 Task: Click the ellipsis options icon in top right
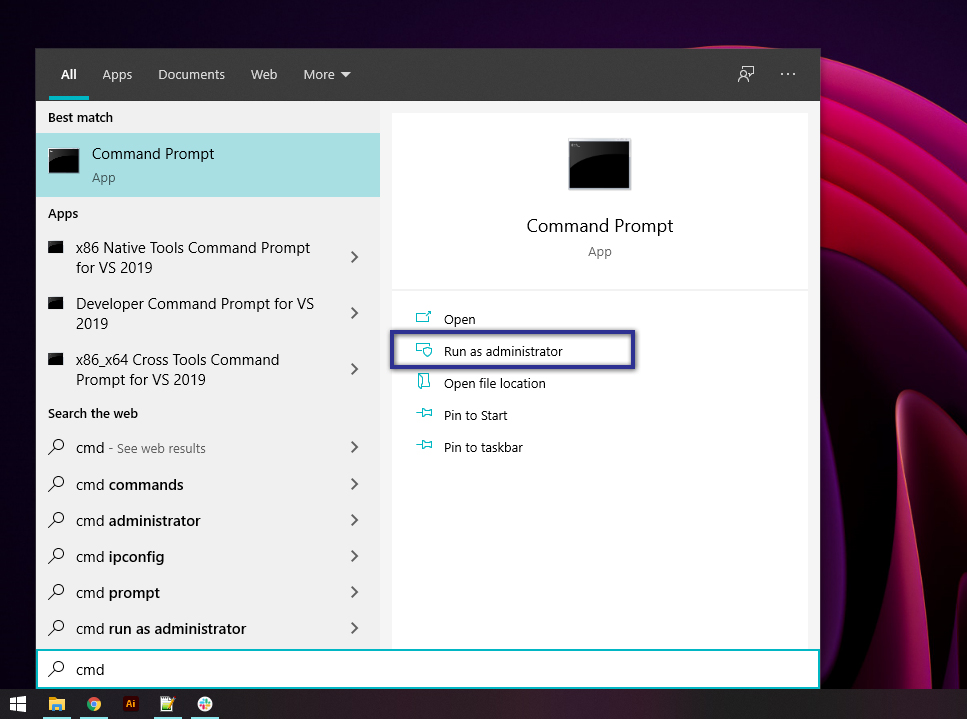pos(788,74)
